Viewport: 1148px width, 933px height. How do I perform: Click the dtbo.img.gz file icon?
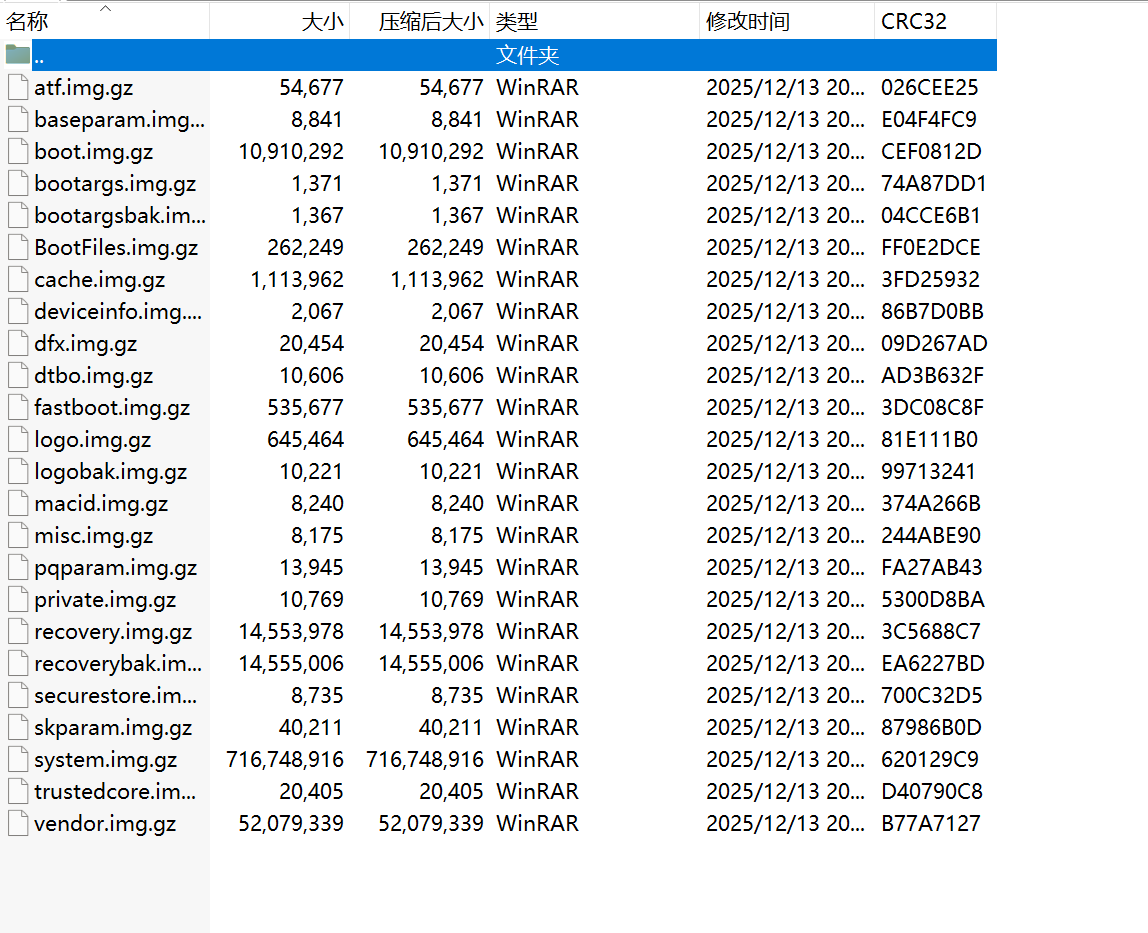coord(18,376)
